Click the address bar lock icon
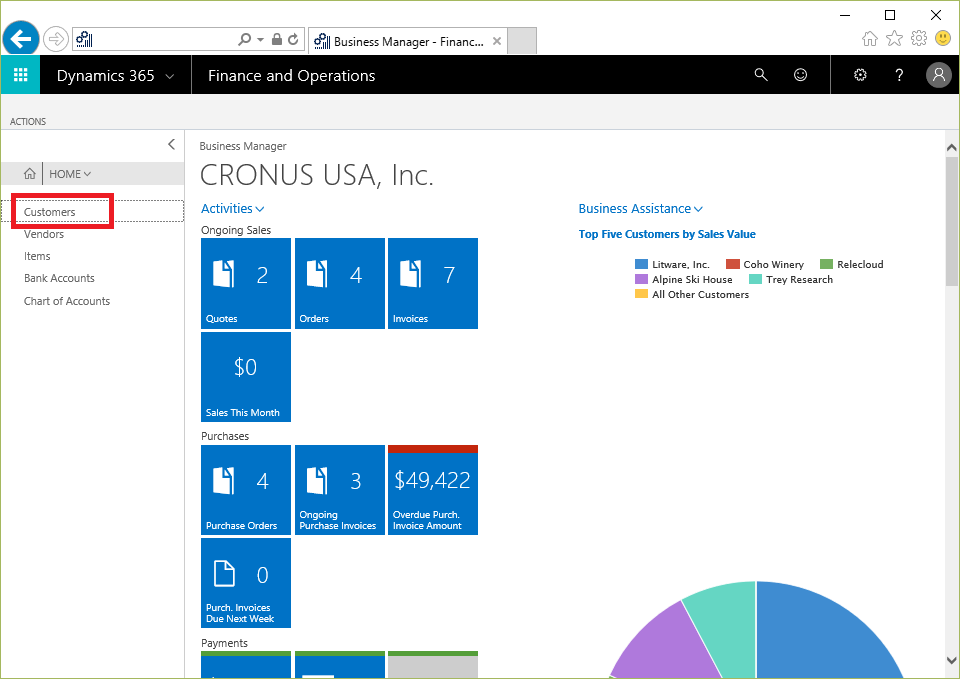 [x=277, y=39]
